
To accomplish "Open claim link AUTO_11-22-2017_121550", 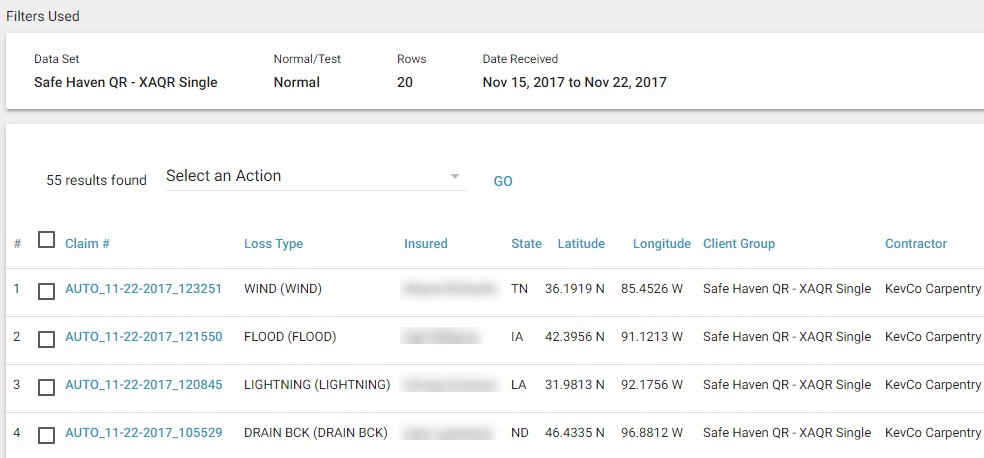I will click(143, 337).
